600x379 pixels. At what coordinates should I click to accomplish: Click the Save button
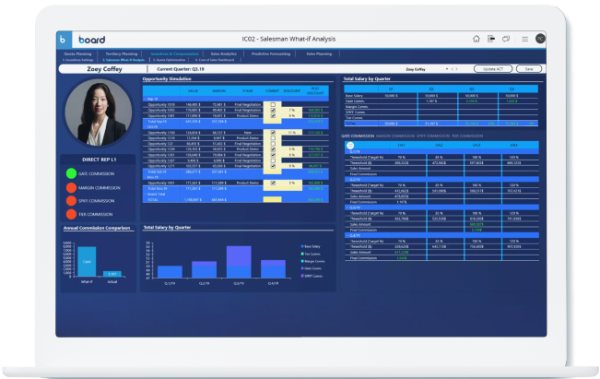529,69
